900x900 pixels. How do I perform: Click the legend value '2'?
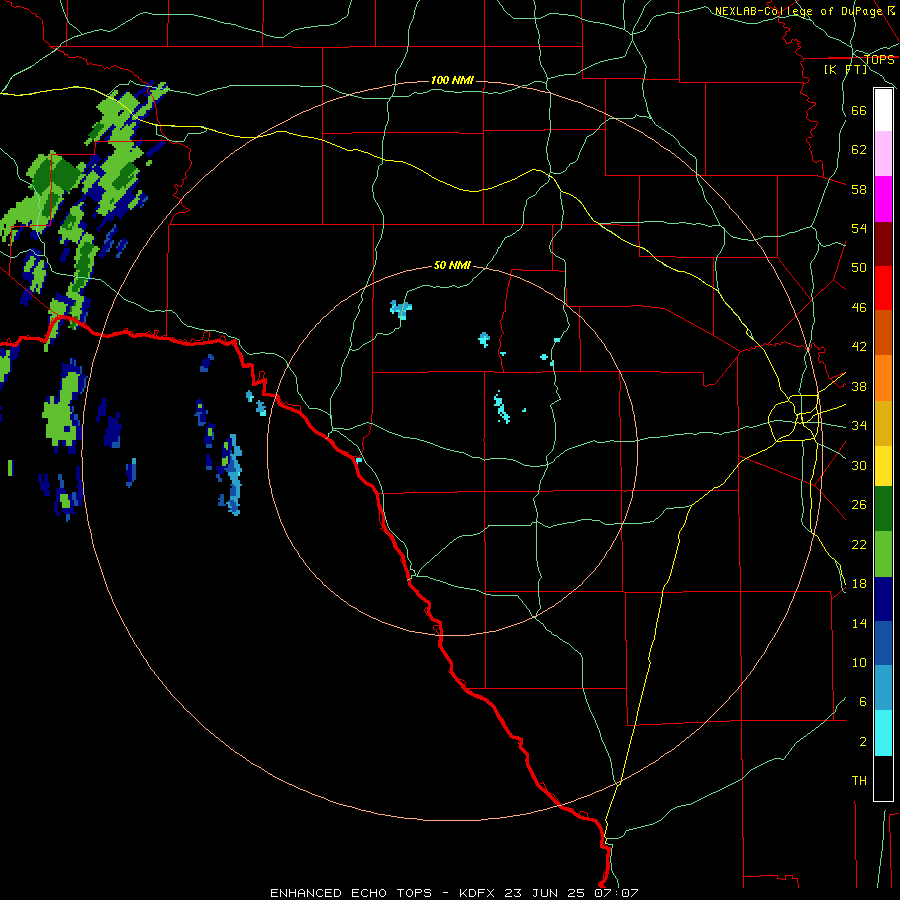[x=863, y=742]
